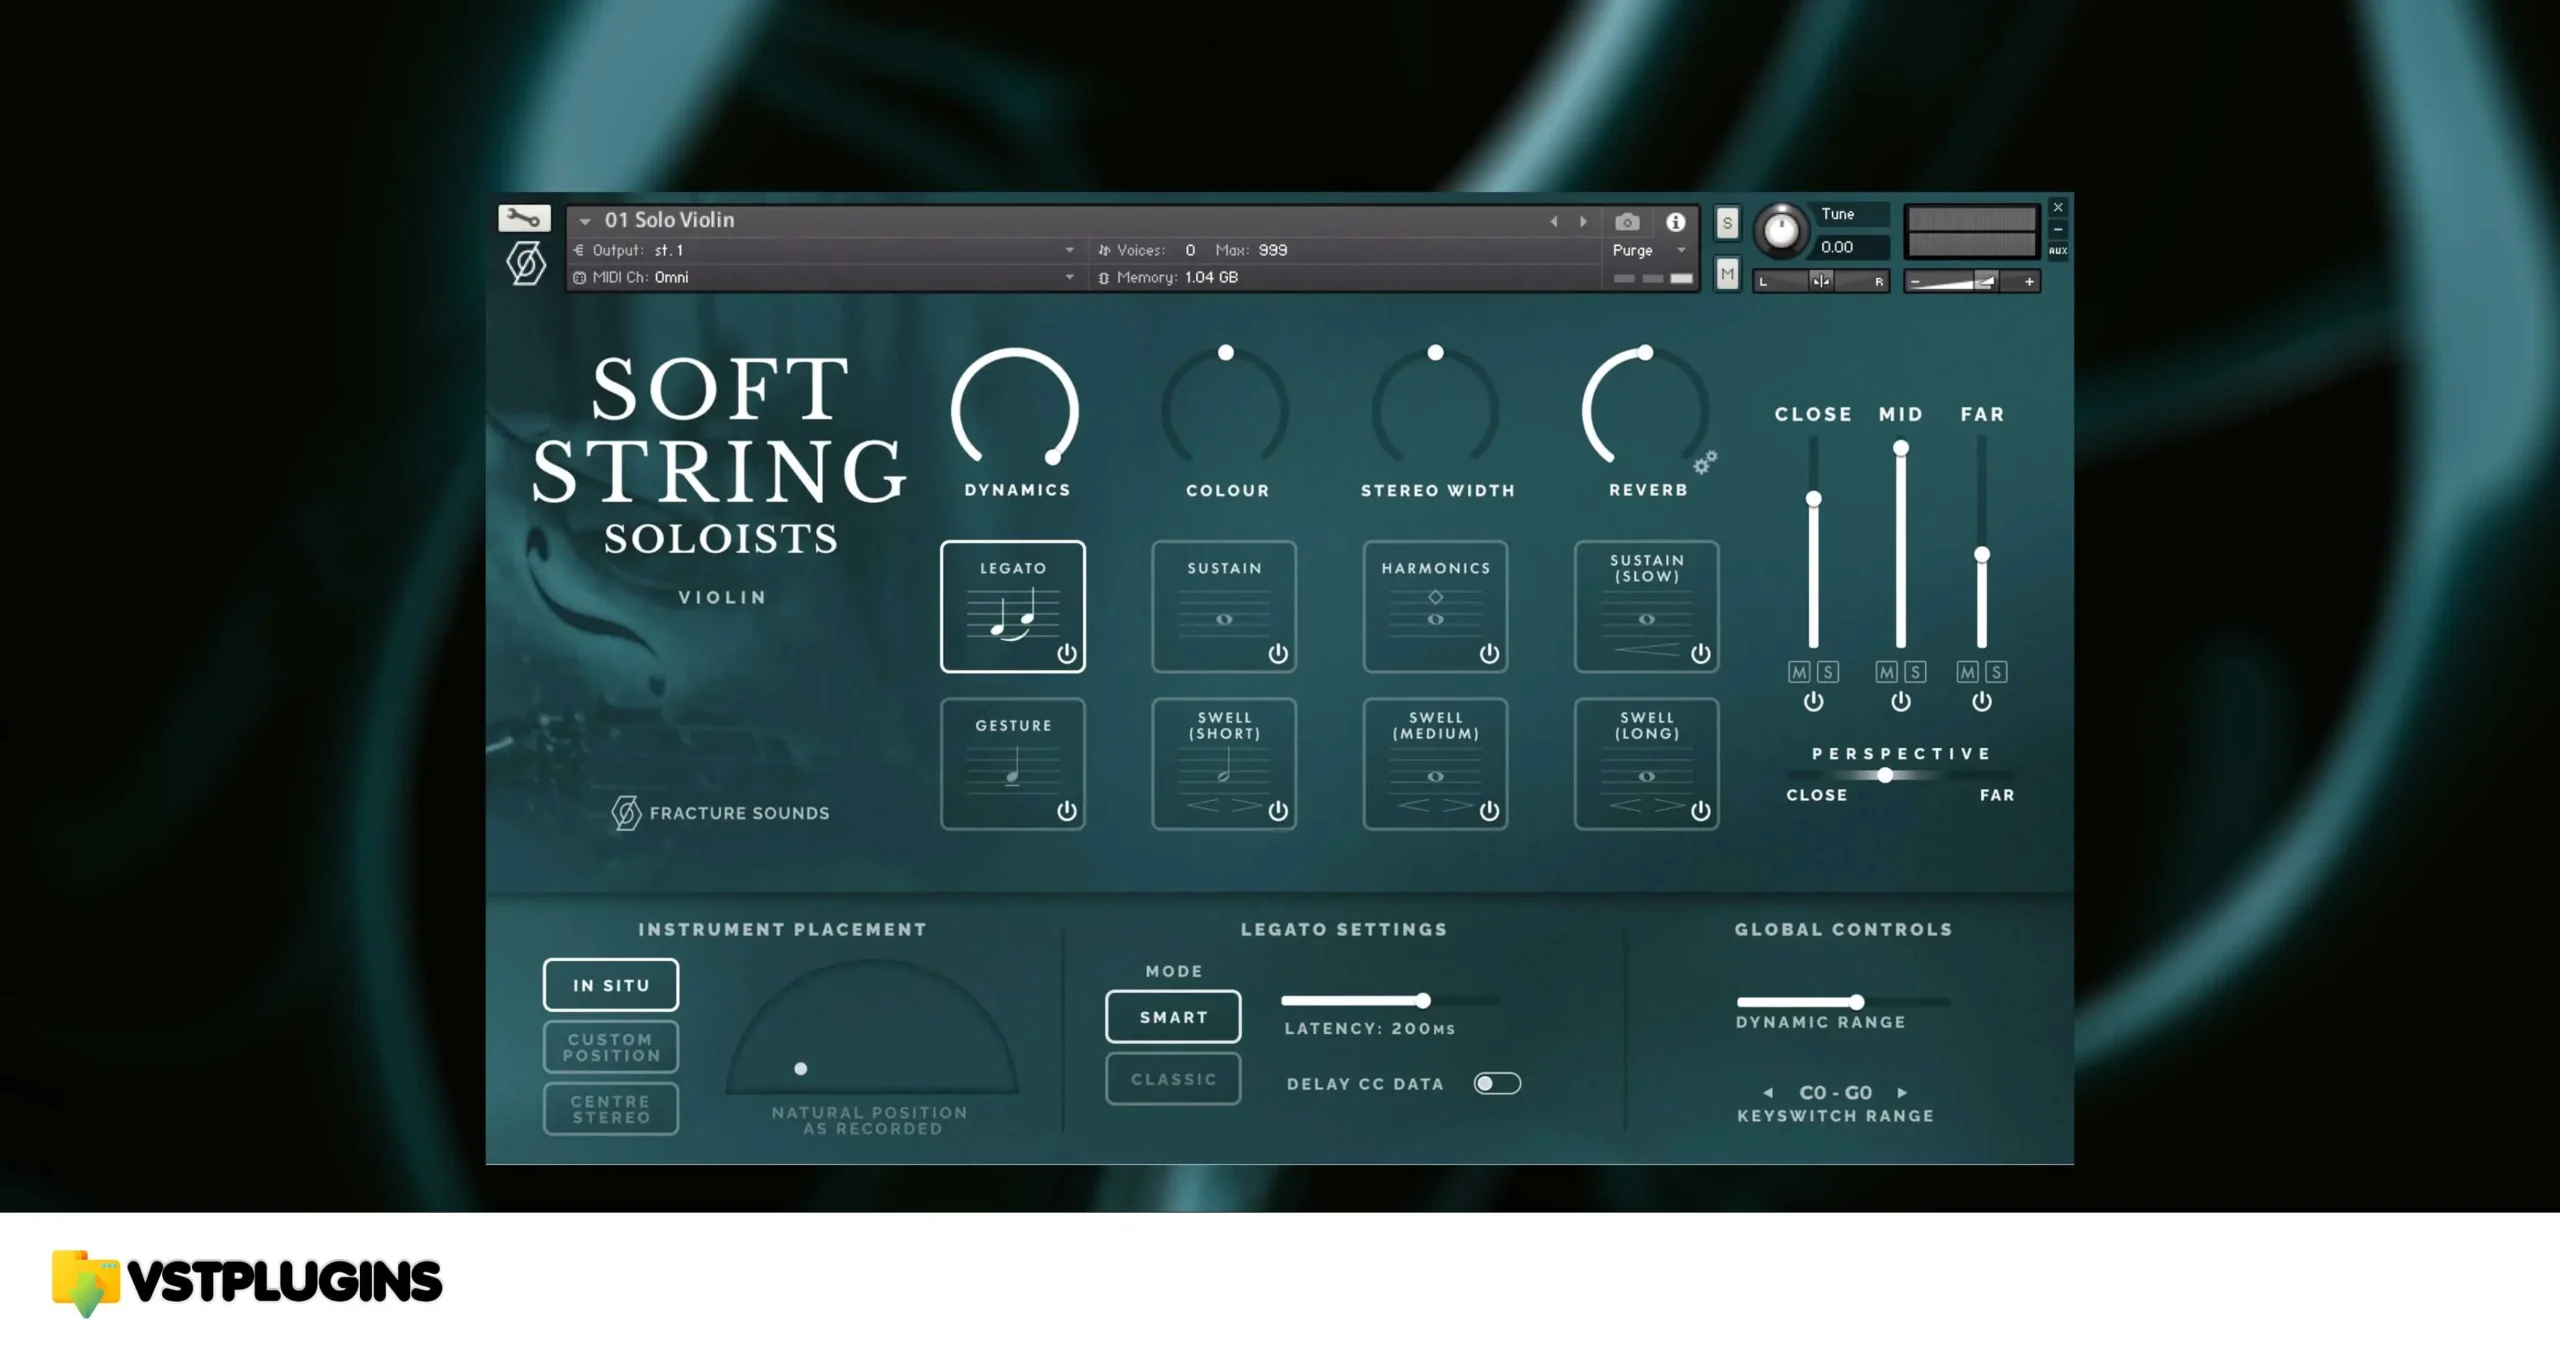
Task: Toggle power icon on Swell (Long) articulation
Action: click(x=1700, y=811)
